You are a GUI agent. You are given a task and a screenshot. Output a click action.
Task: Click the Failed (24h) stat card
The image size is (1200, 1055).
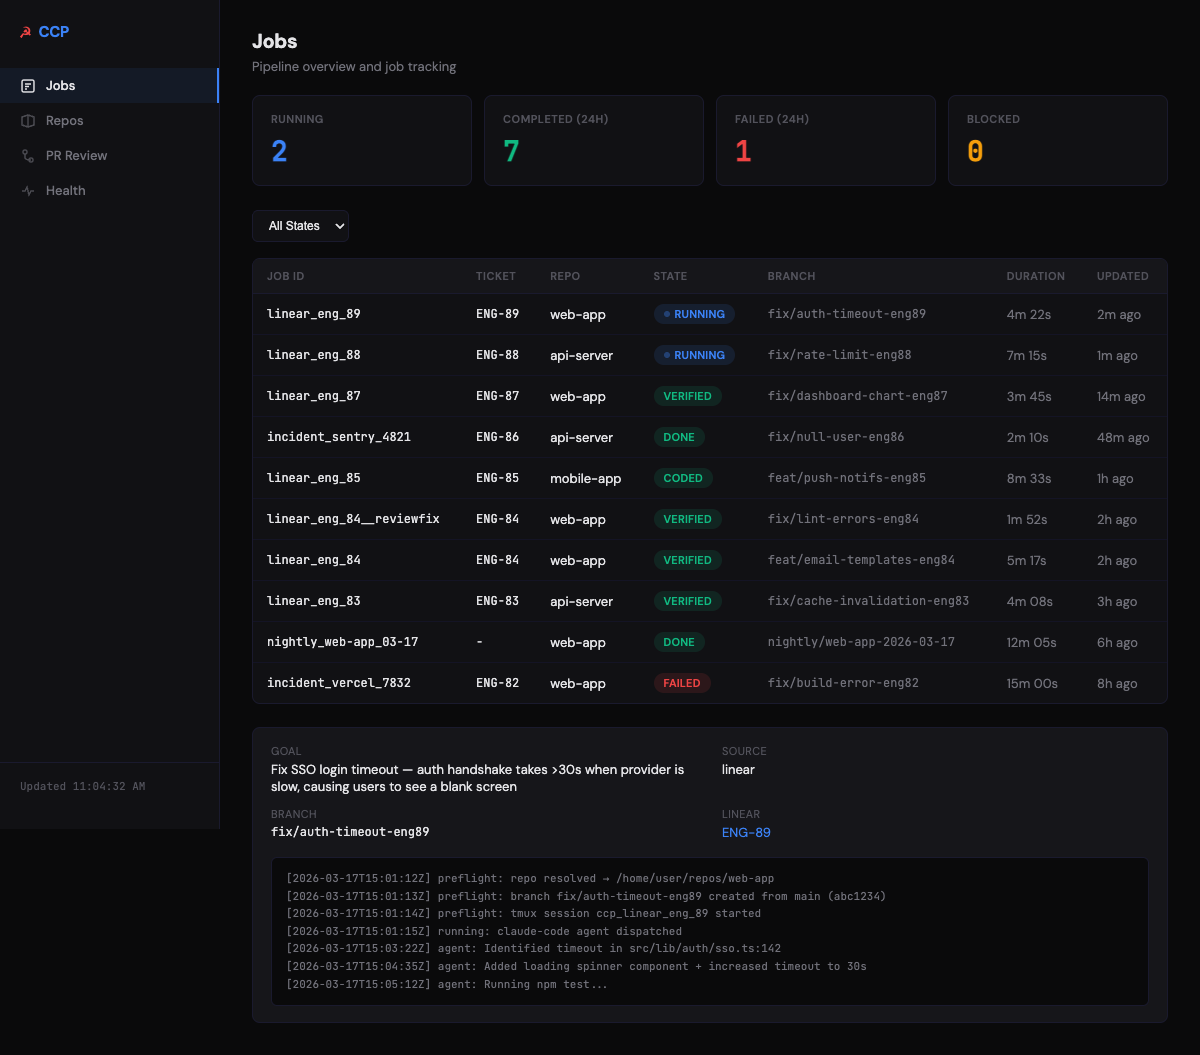coord(826,141)
